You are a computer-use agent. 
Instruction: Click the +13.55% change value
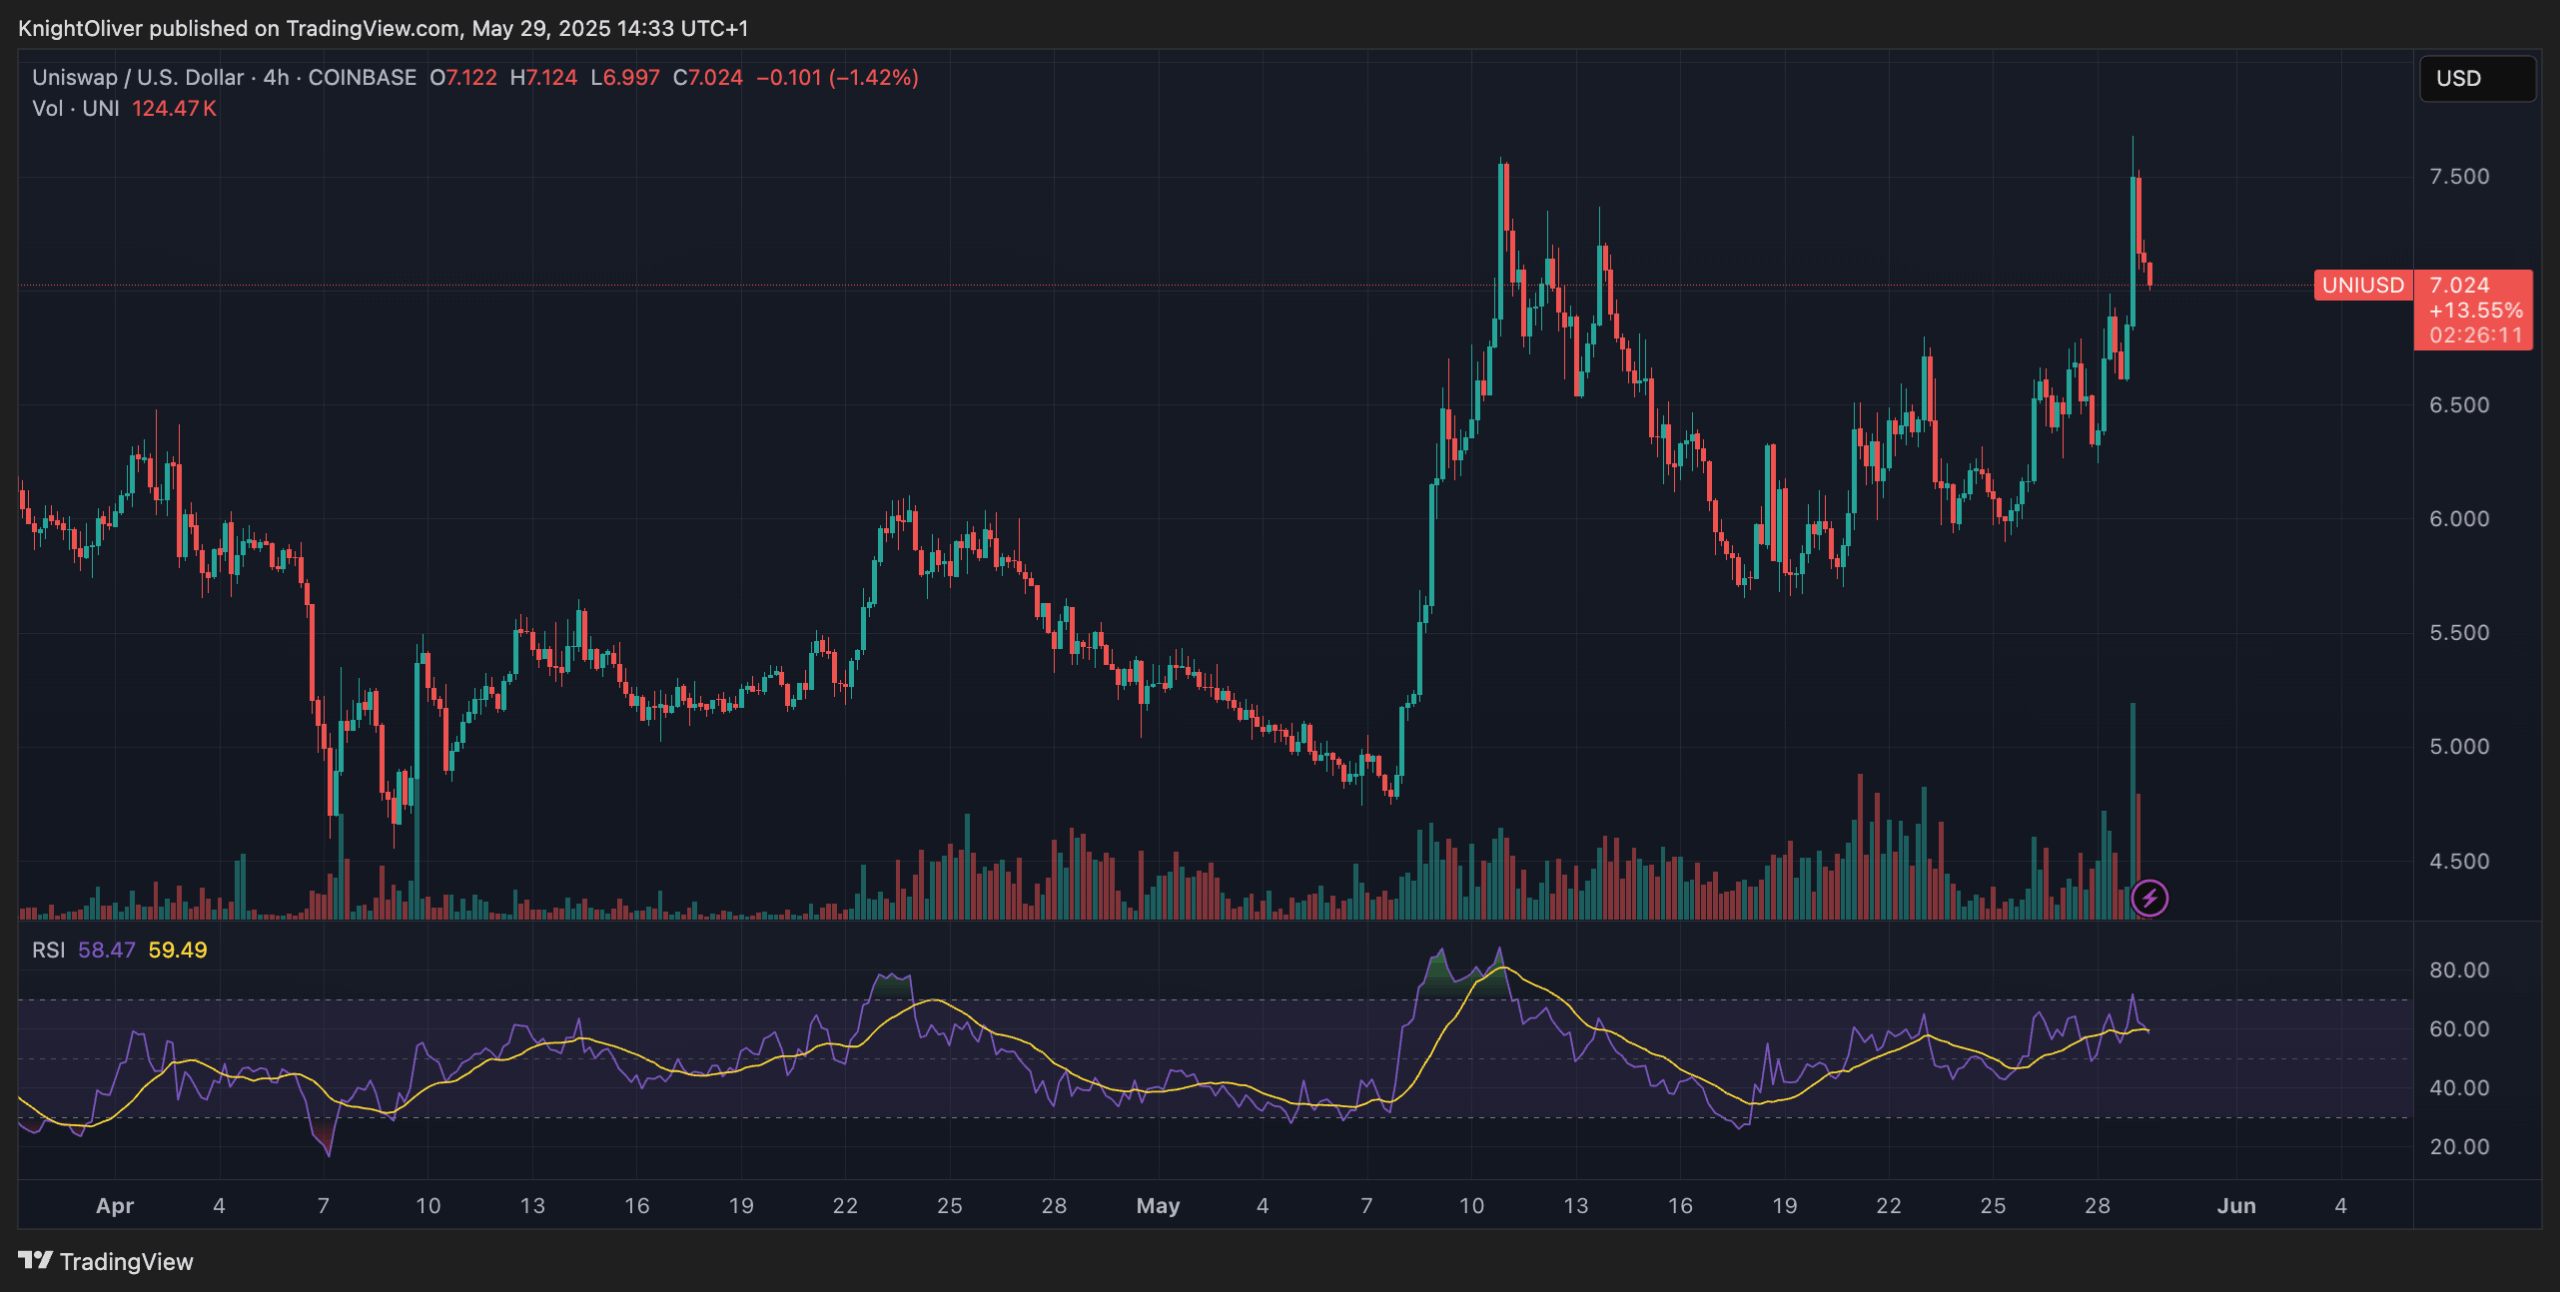(2476, 310)
